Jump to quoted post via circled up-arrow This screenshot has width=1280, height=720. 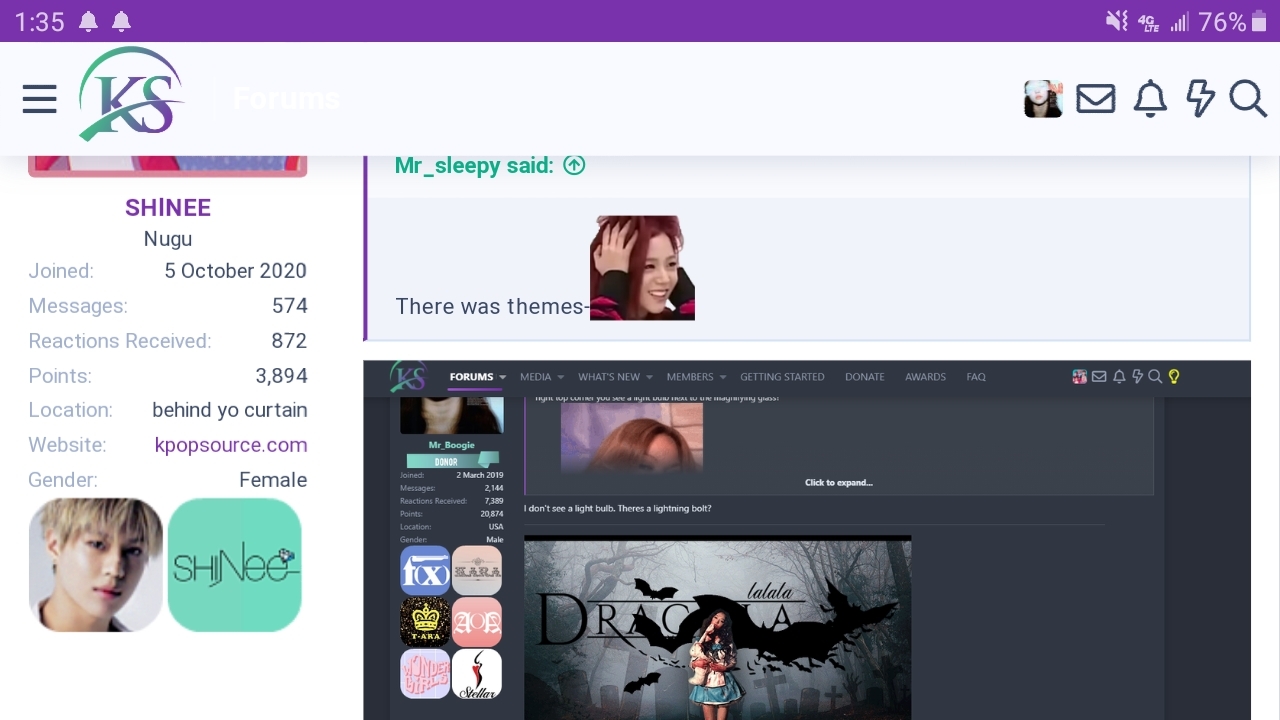[574, 166]
